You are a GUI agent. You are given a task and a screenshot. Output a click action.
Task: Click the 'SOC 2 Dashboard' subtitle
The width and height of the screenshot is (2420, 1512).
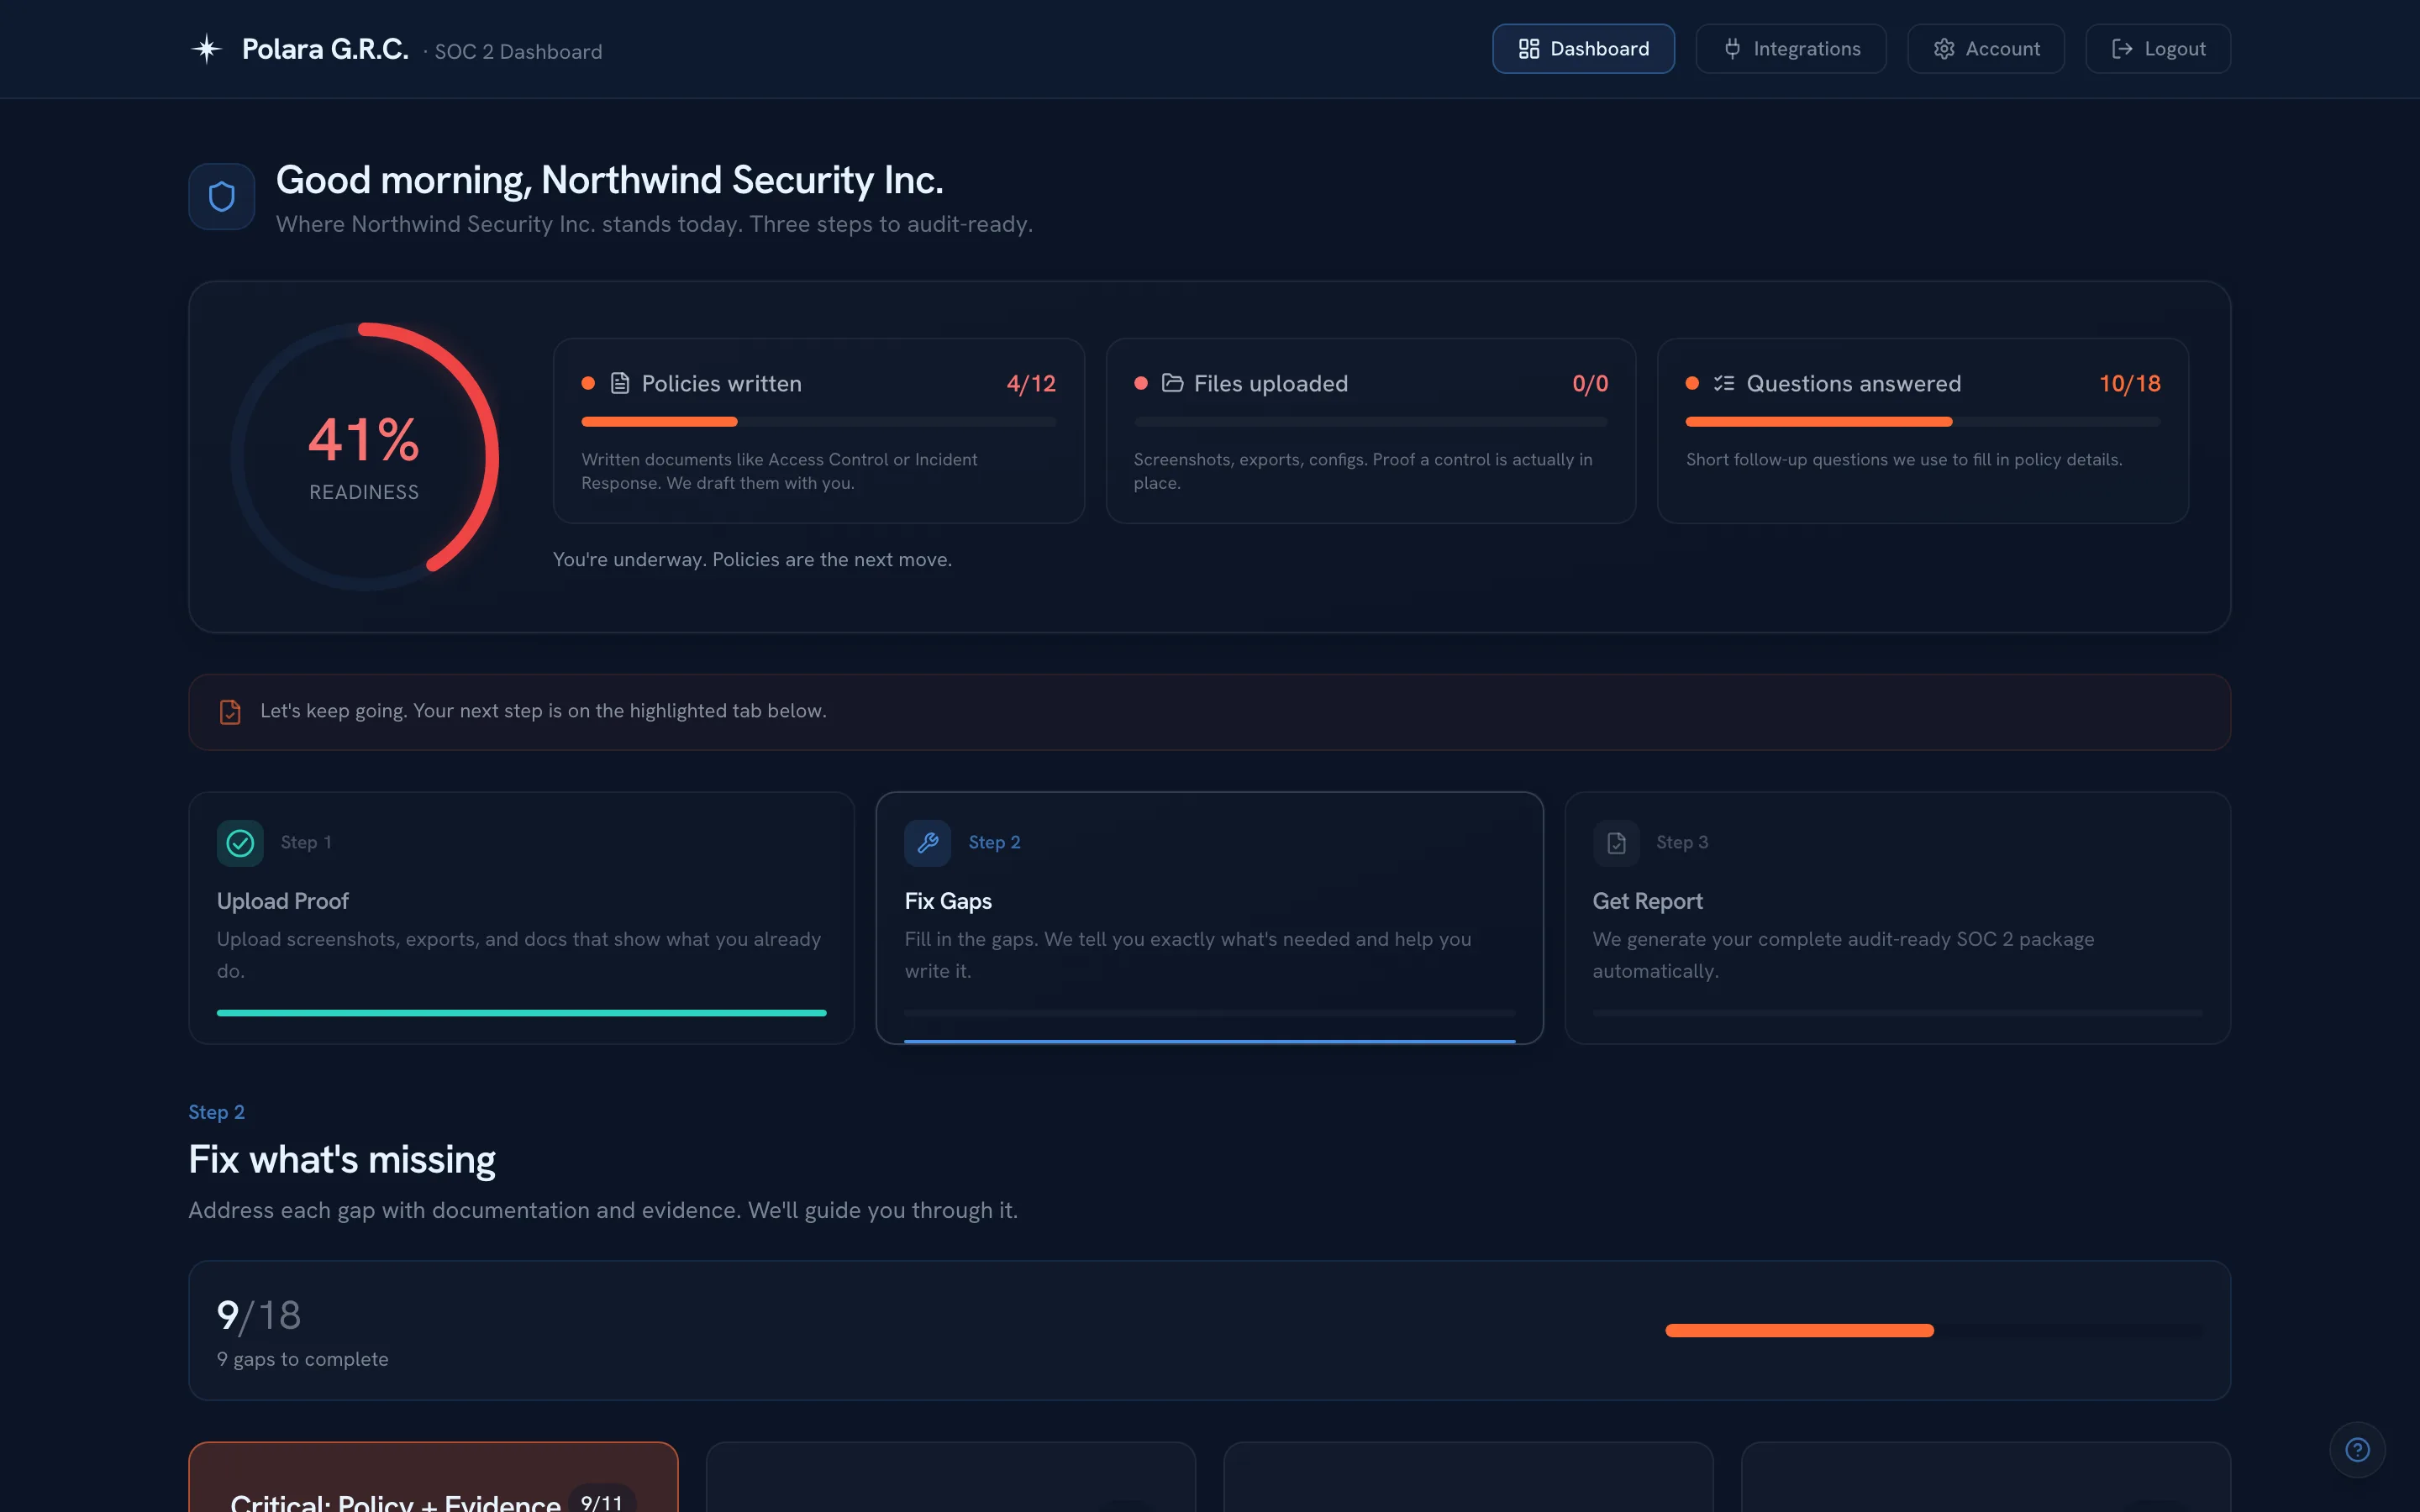[518, 52]
